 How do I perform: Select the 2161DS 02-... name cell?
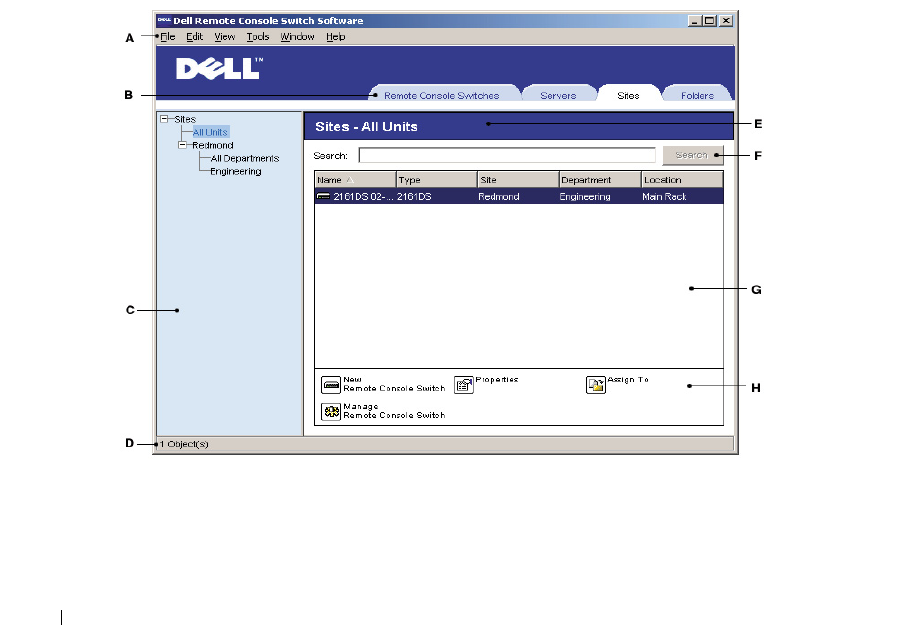coord(363,196)
